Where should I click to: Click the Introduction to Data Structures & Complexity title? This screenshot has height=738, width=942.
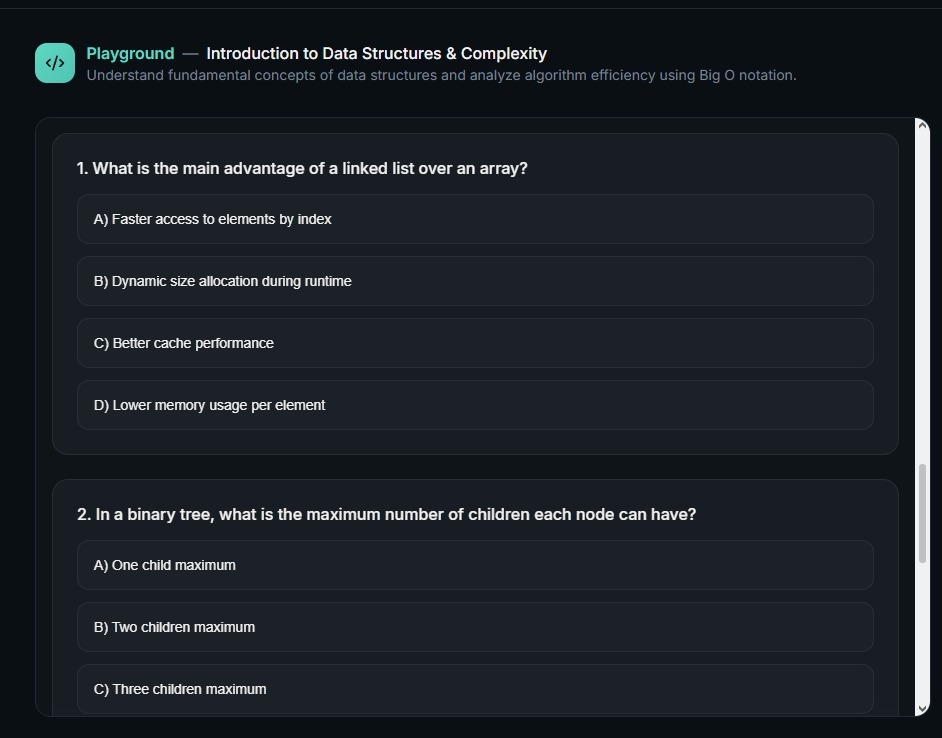pyautogui.click(x=376, y=54)
